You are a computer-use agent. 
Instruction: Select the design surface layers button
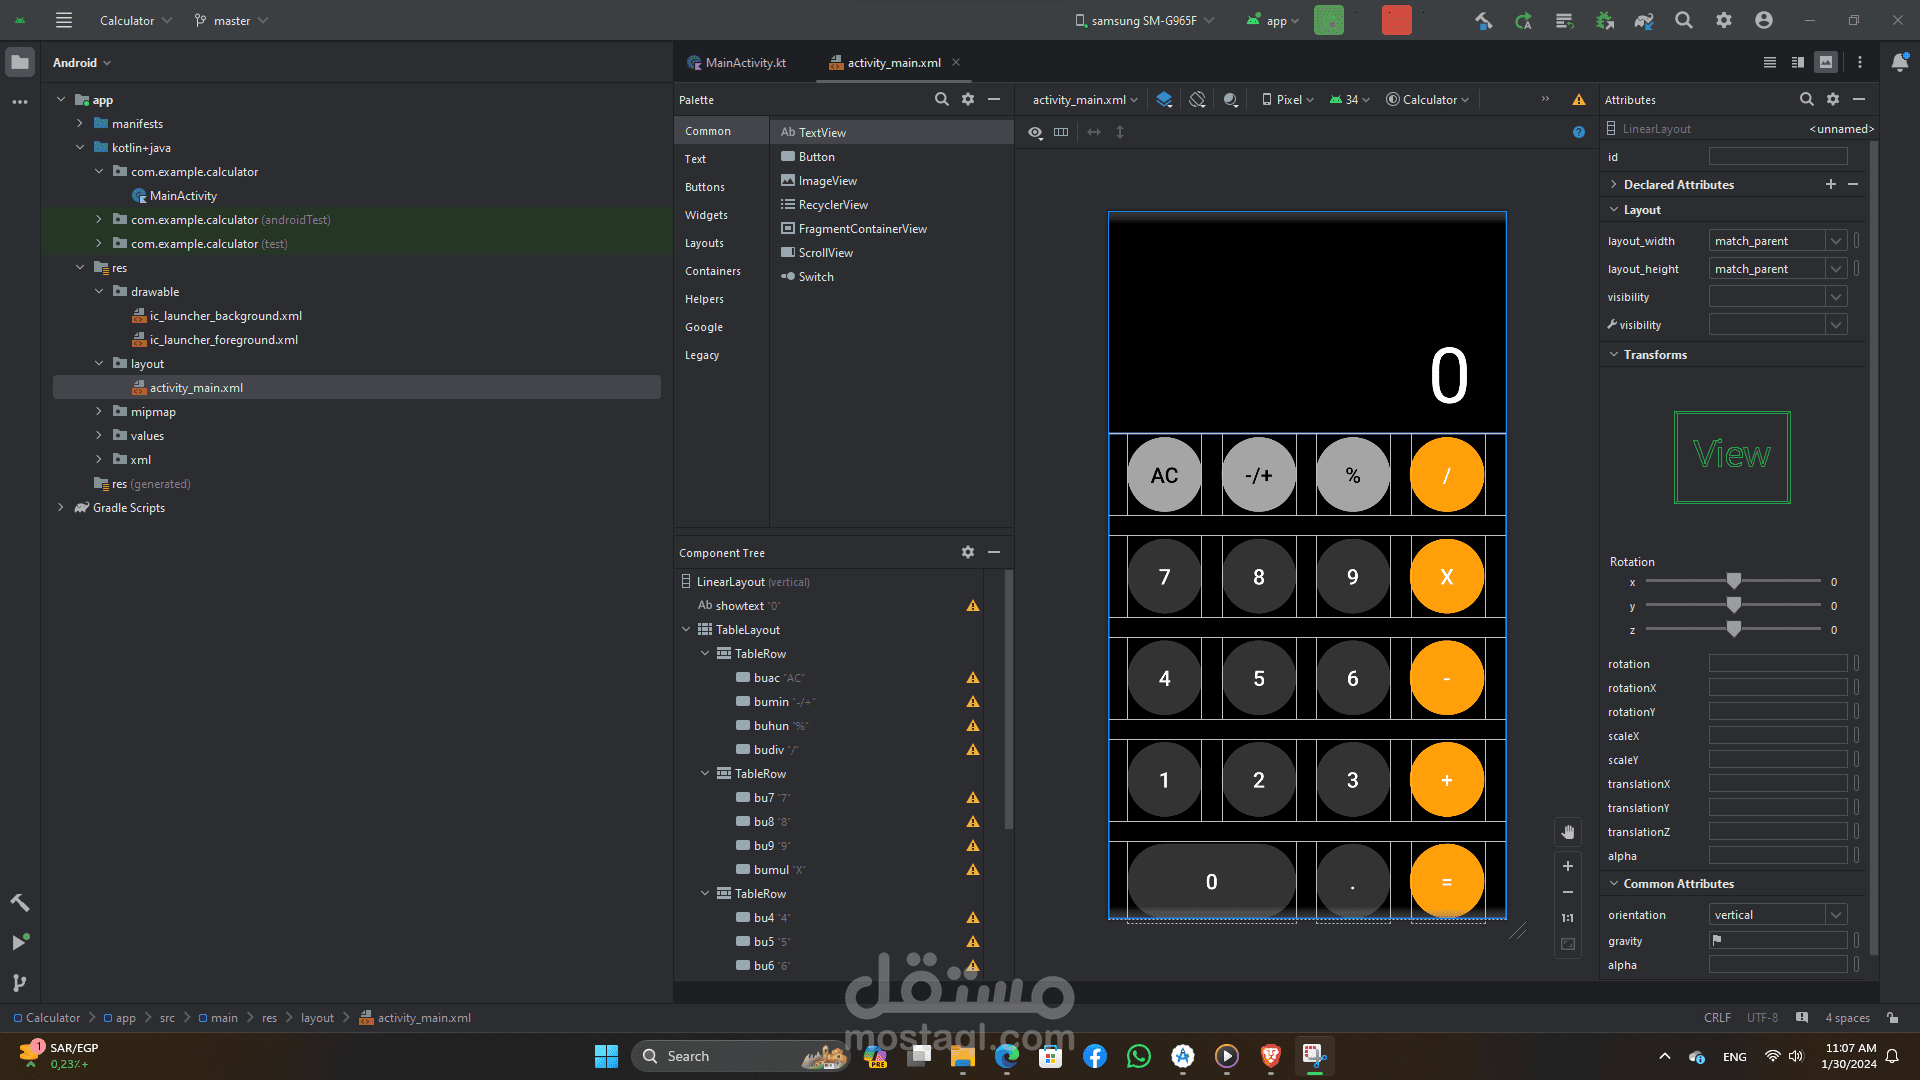point(1164,99)
